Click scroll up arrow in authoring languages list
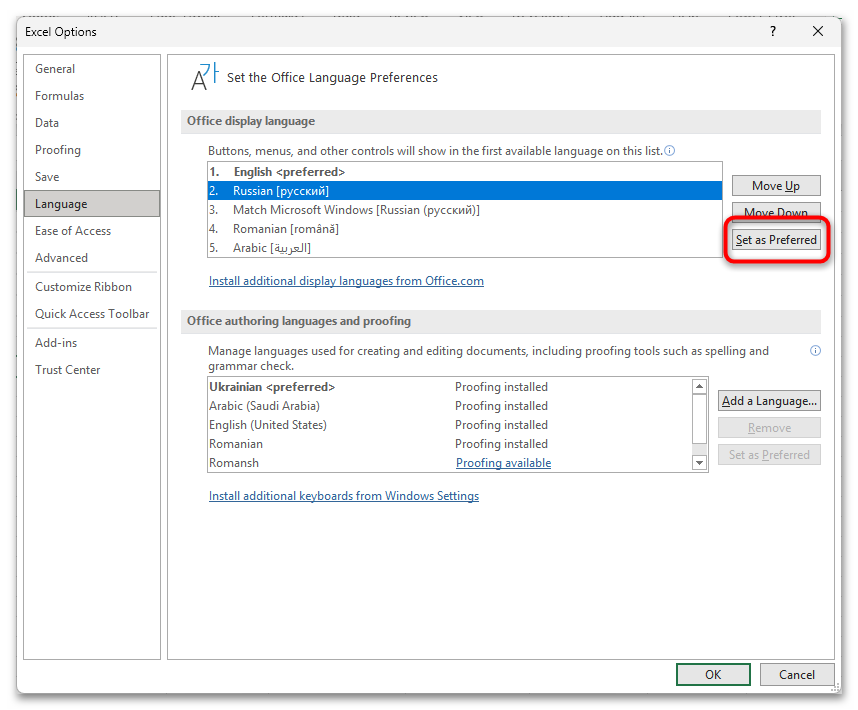 [x=699, y=386]
